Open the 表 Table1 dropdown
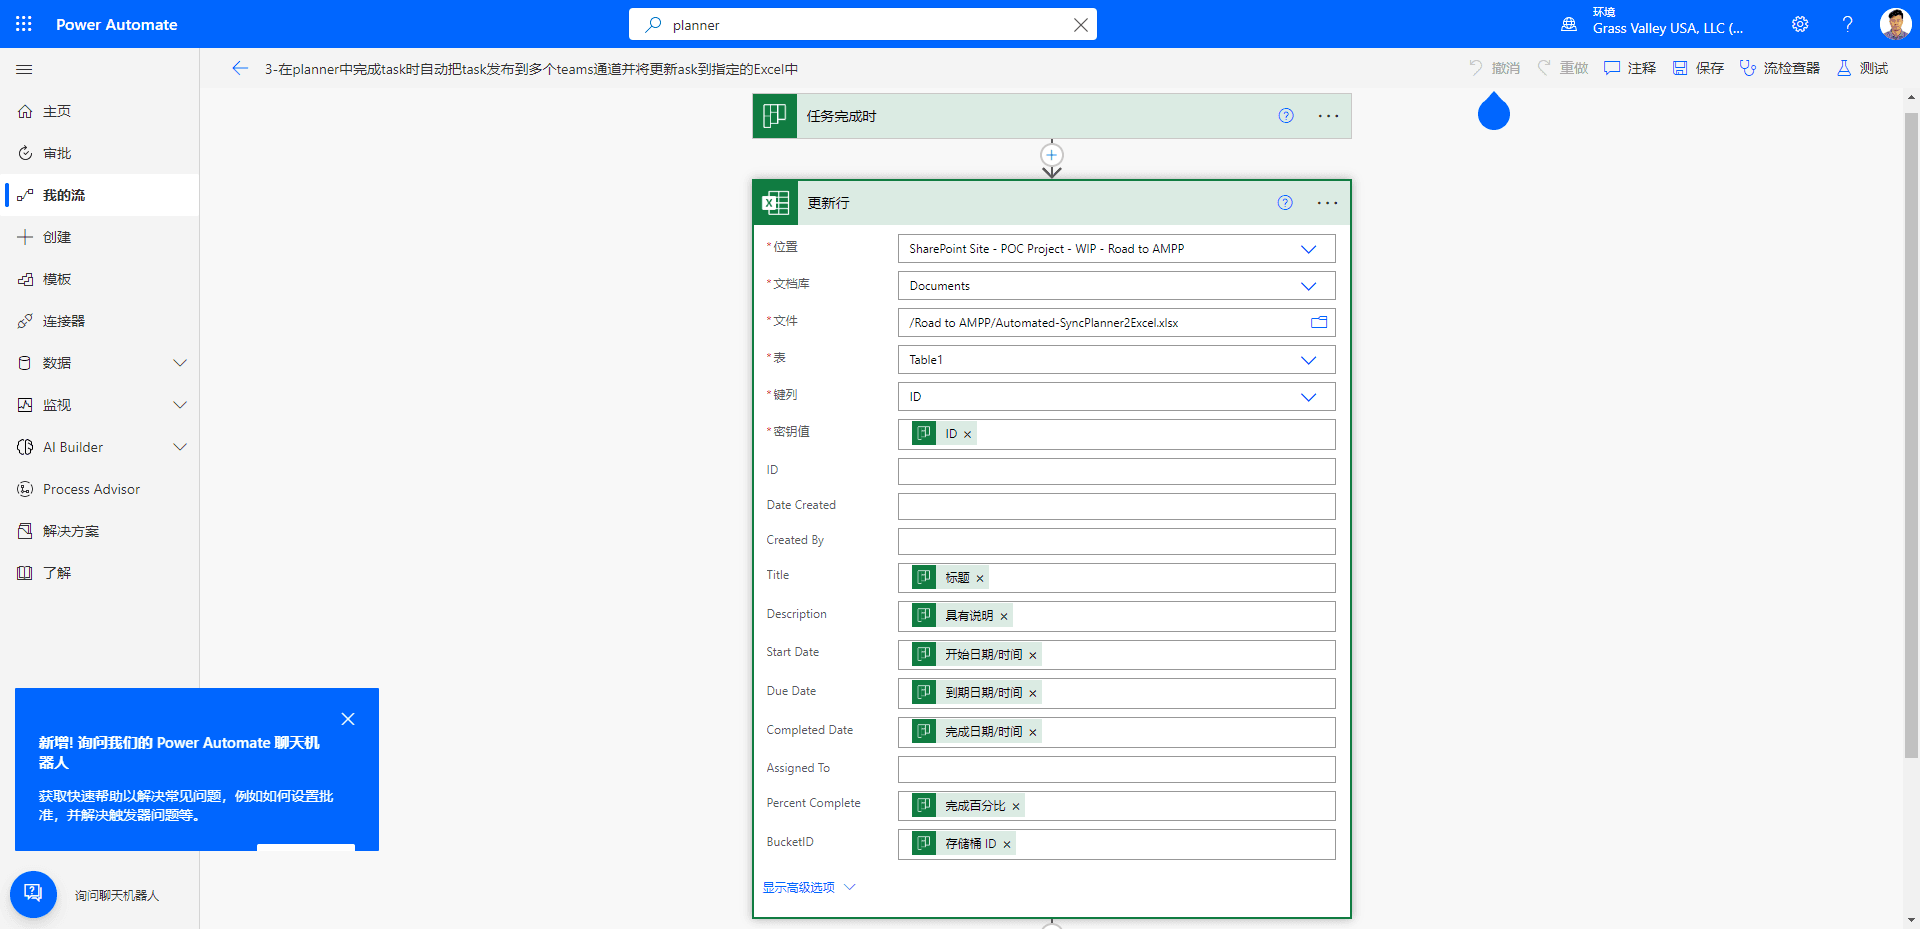The image size is (1920, 929). [1308, 360]
